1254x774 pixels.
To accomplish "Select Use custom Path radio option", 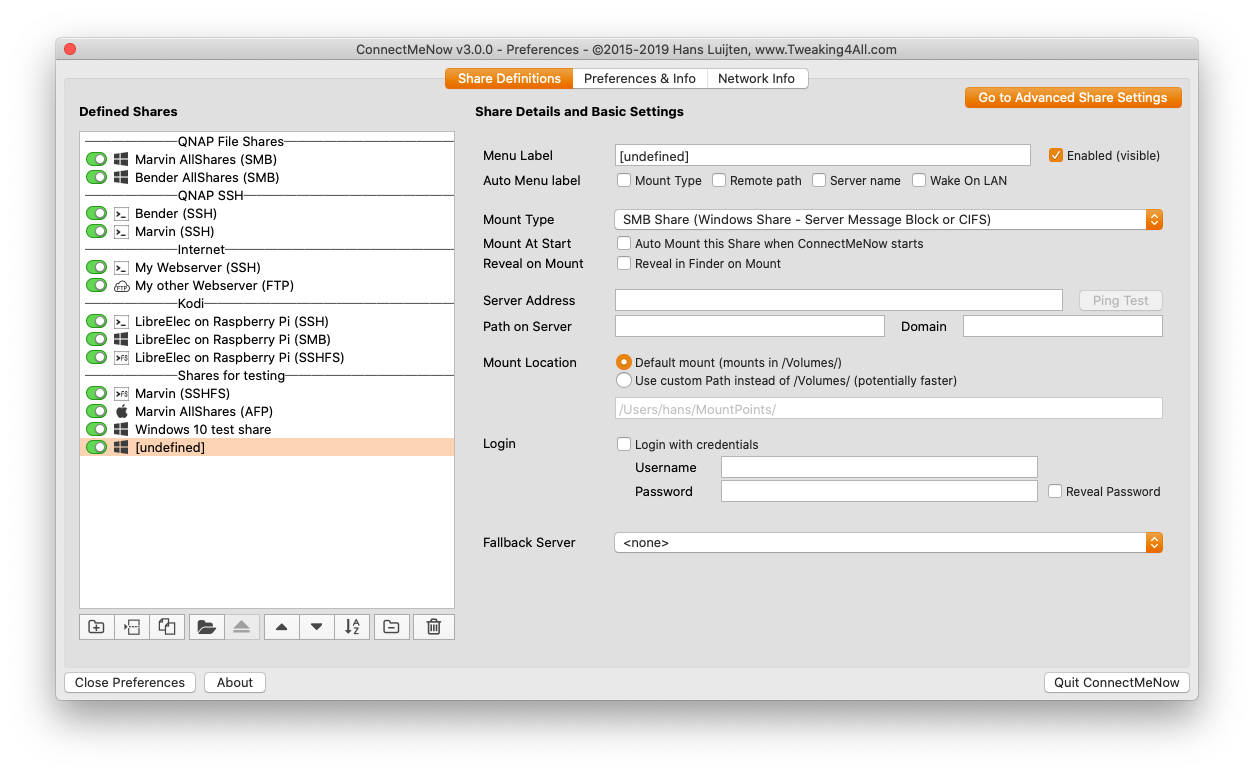I will [624, 380].
